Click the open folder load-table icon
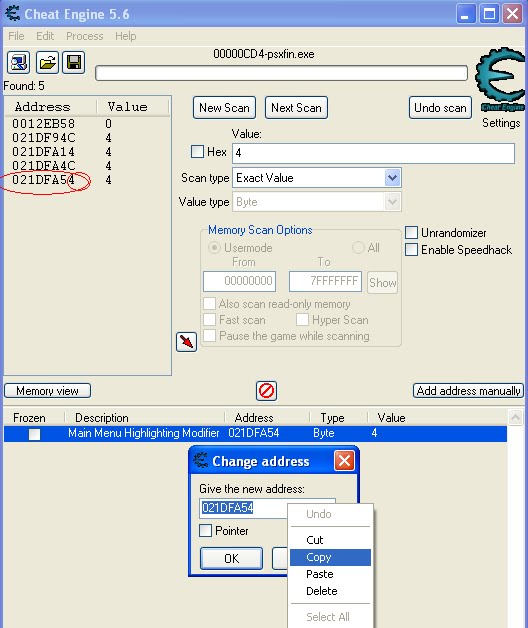528x628 pixels. pyautogui.click(x=47, y=62)
